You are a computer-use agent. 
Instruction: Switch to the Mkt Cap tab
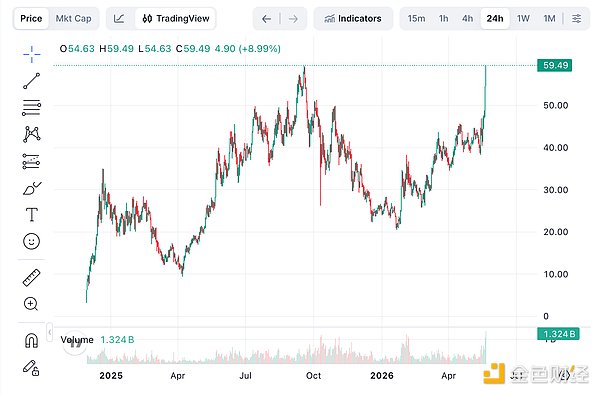click(x=73, y=18)
